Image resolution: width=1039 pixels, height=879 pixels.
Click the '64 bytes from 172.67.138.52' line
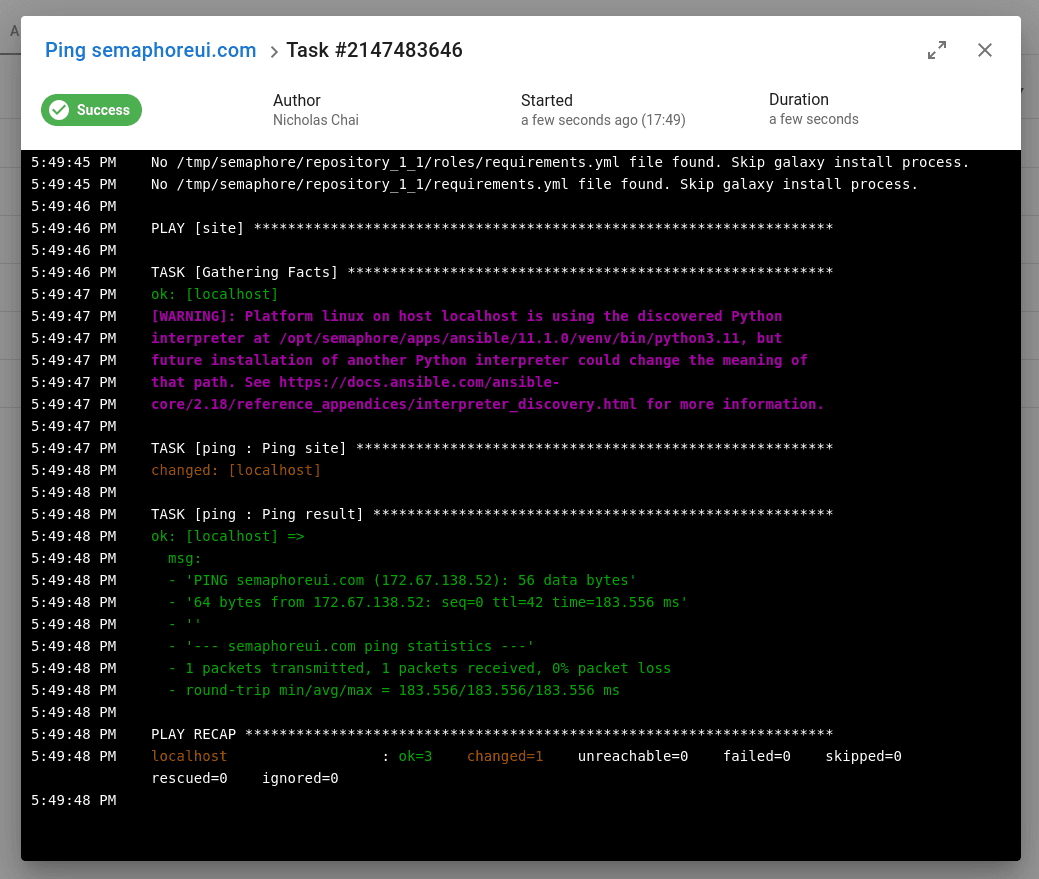pyautogui.click(x=428, y=602)
